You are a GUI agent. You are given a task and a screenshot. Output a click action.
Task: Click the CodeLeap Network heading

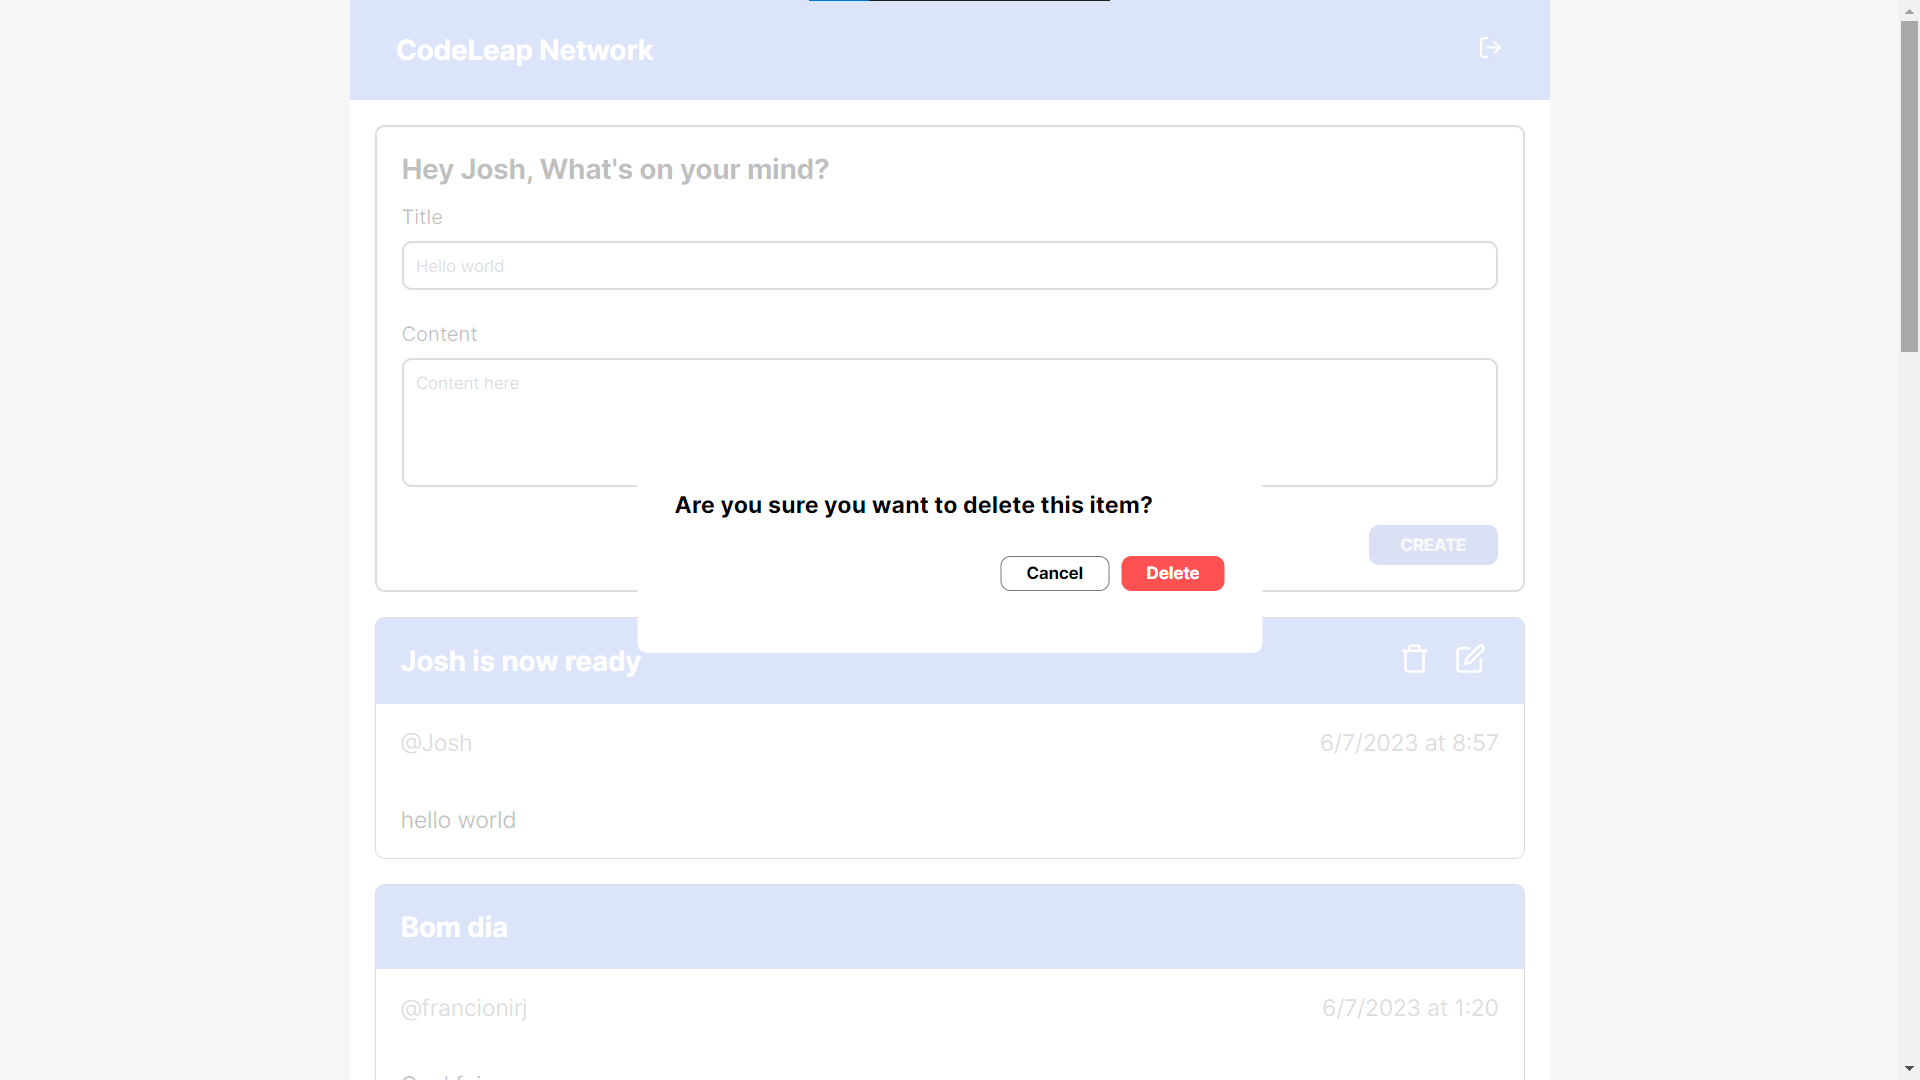click(x=524, y=49)
